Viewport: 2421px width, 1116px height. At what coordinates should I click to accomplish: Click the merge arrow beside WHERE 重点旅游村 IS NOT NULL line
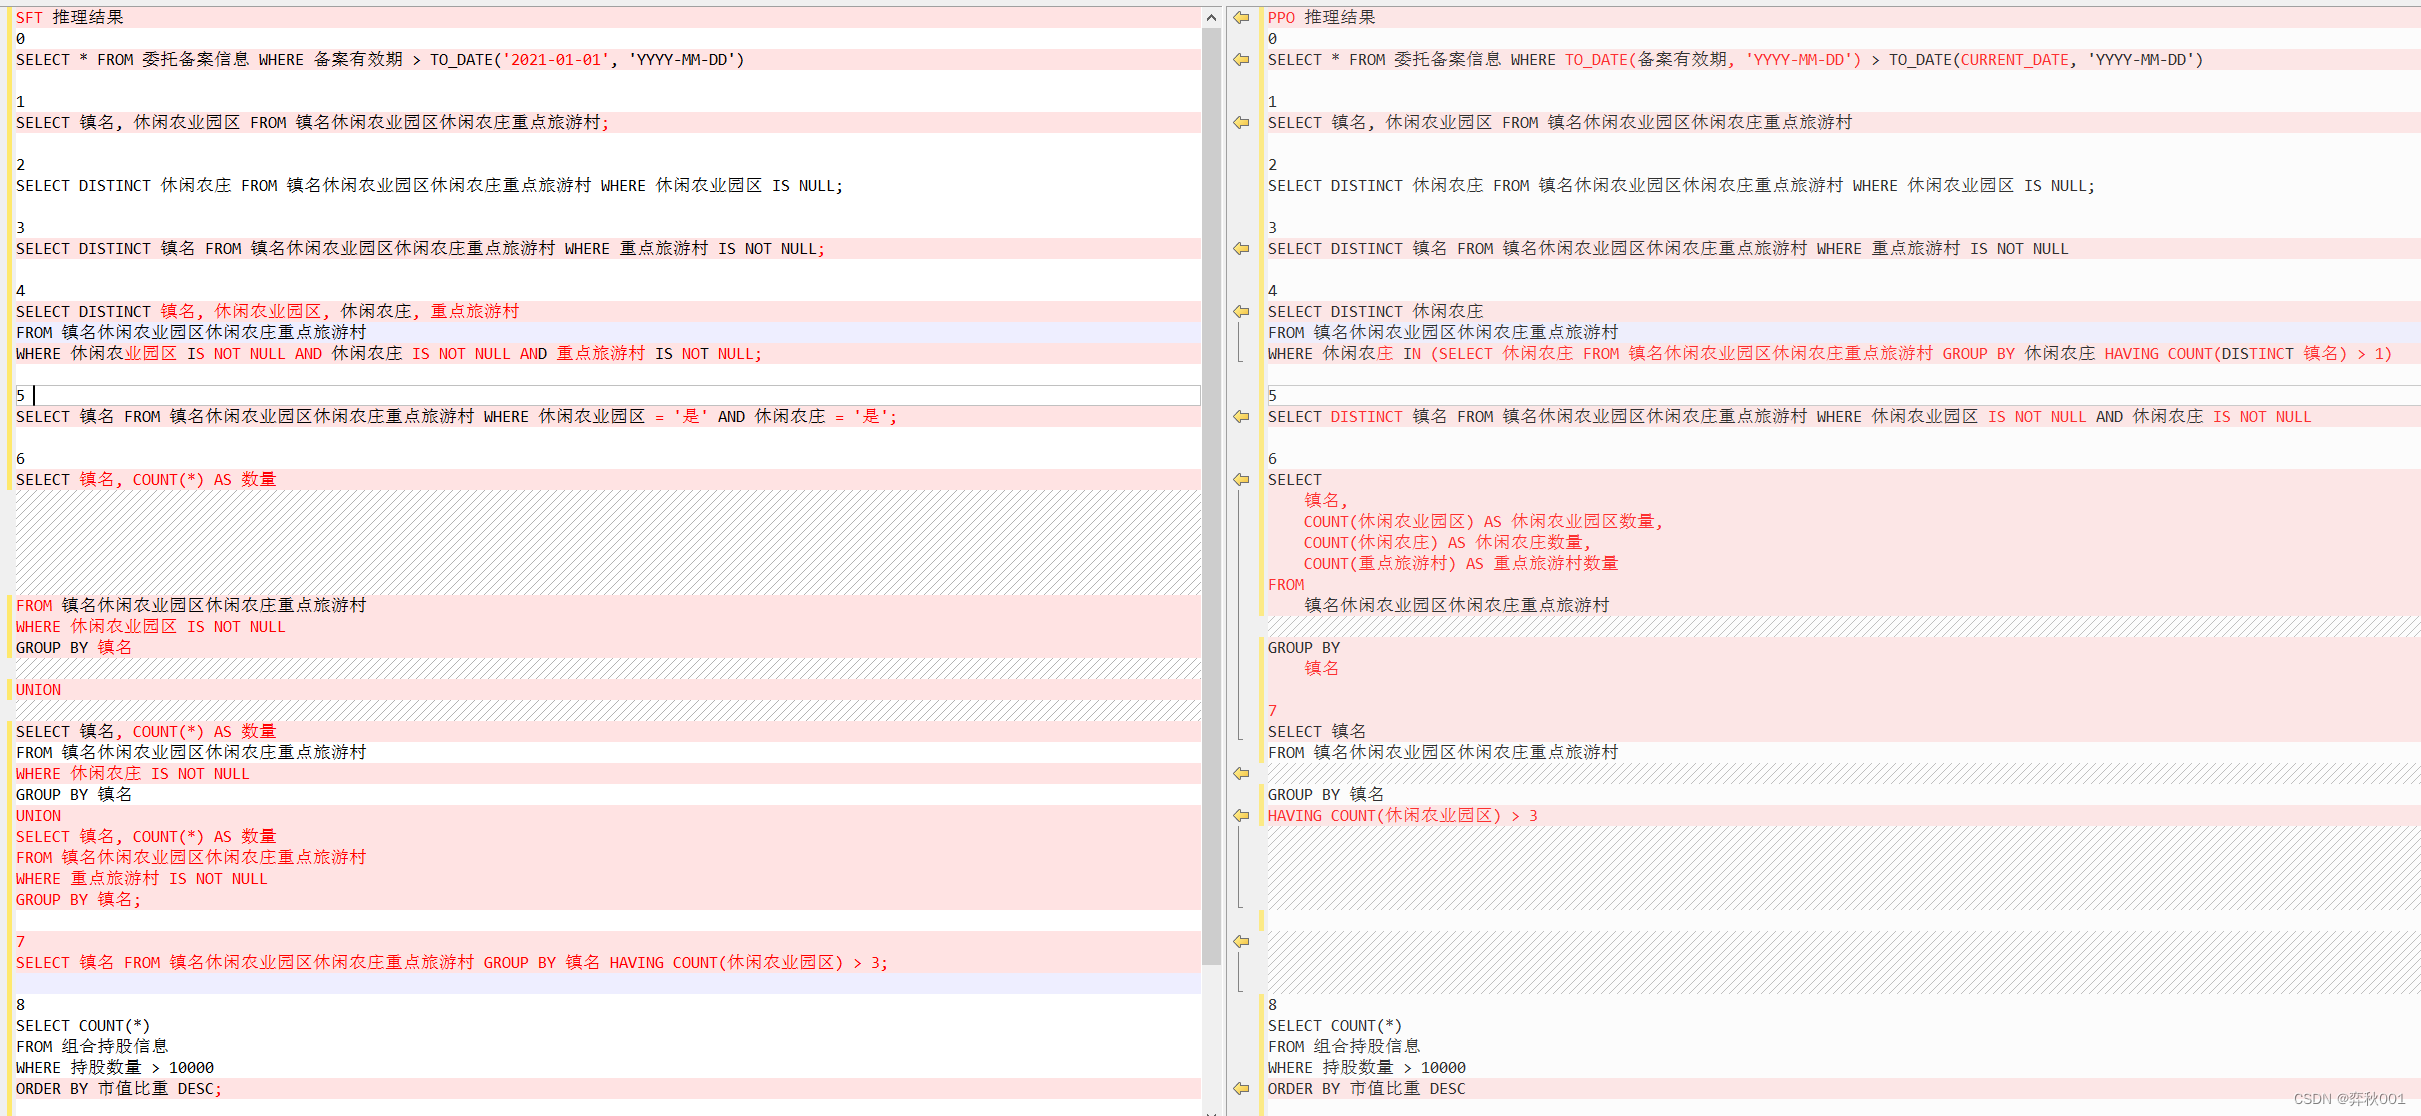tap(1241, 248)
